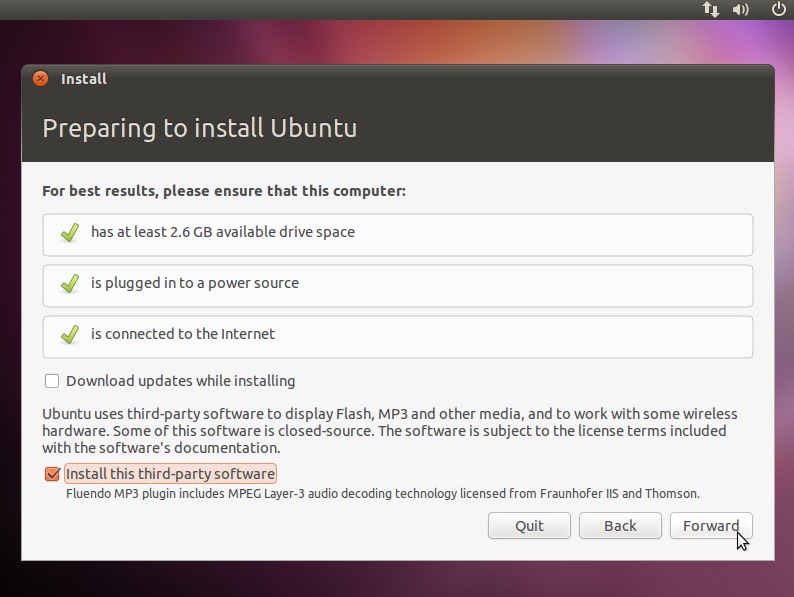
Task: Open the network connections indicator
Action: pyautogui.click(x=711, y=9)
